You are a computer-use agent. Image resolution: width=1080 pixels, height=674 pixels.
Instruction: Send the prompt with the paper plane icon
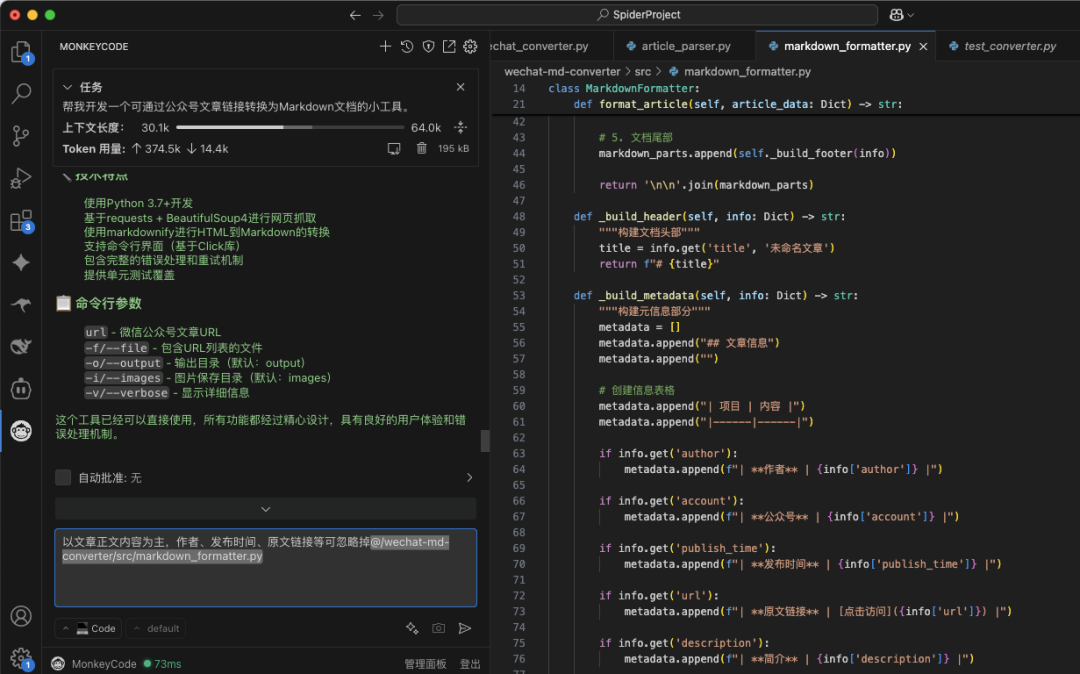pyautogui.click(x=465, y=628)
